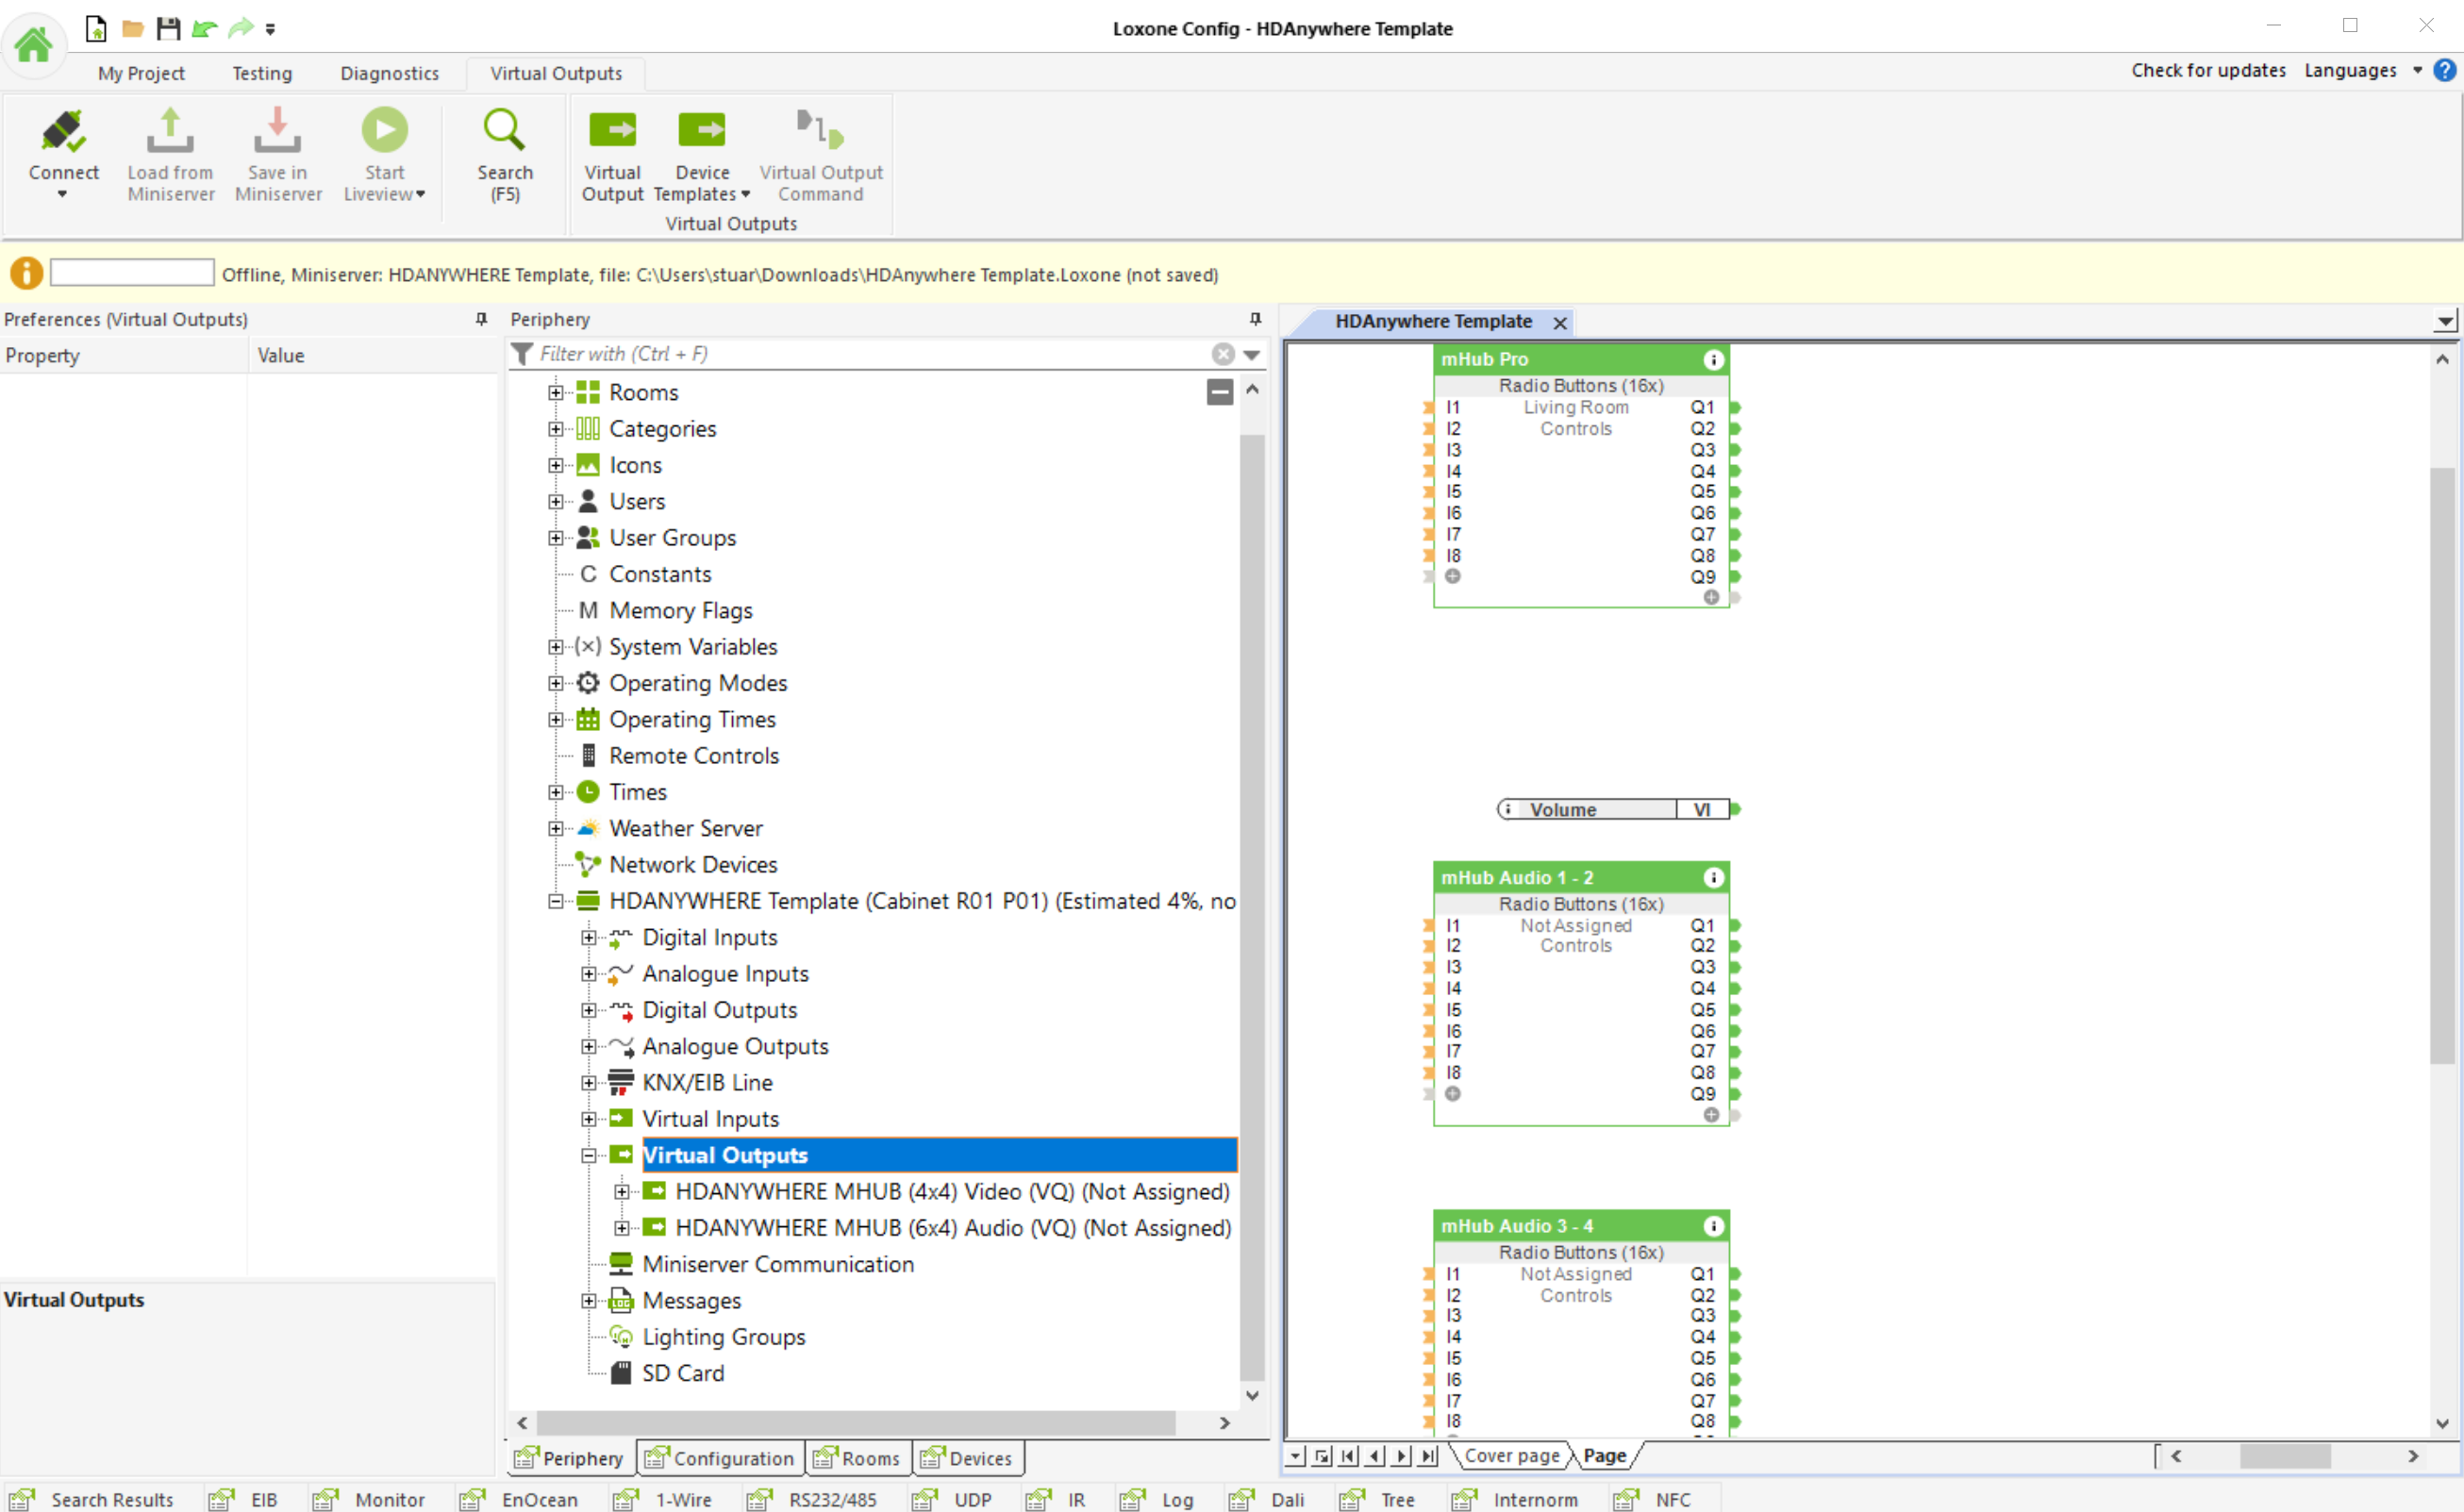Click the info icon on mHub Audio 1 - 2 block
The height and width of the screenshot is (1512, 2464).
click(1713, 878)
